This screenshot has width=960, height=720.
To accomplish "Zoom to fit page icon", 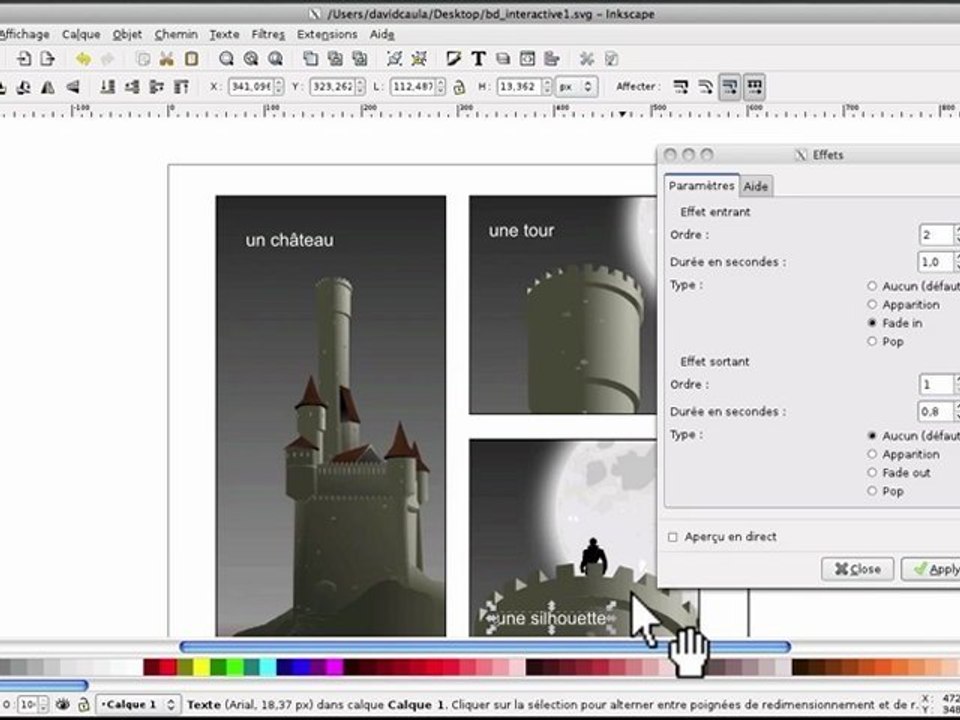I will pos(276,59).
